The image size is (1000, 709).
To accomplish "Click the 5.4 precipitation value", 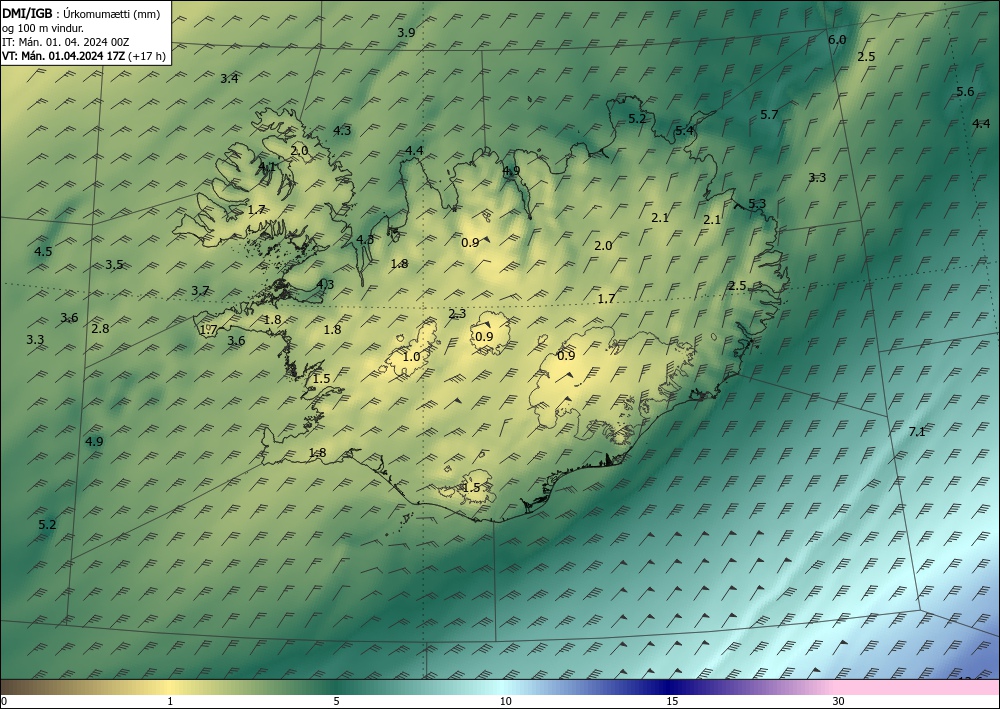I will [x=684, y=131].
